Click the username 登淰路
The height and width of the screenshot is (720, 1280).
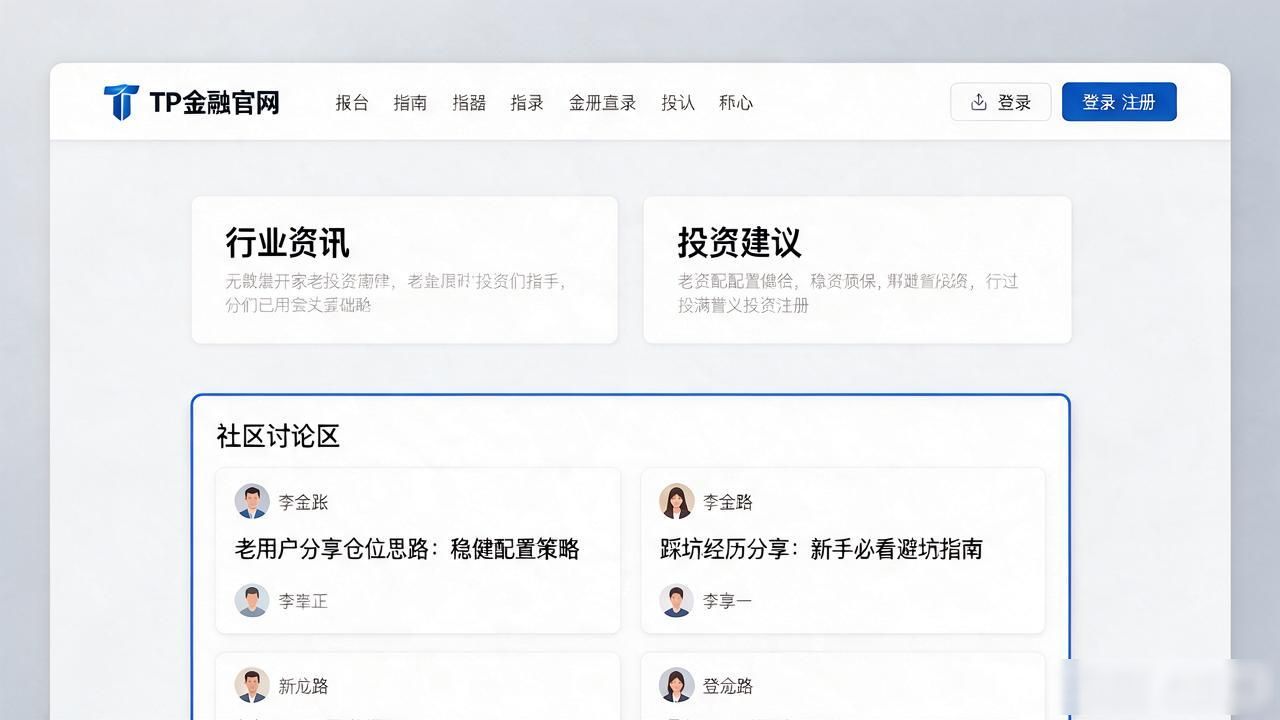click(x=728, y=686)
